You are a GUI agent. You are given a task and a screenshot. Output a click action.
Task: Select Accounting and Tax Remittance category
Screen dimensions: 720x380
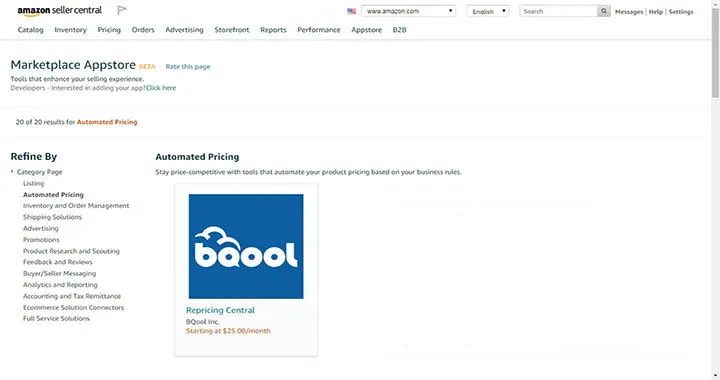pyautogui.click(x=72, y=296)
